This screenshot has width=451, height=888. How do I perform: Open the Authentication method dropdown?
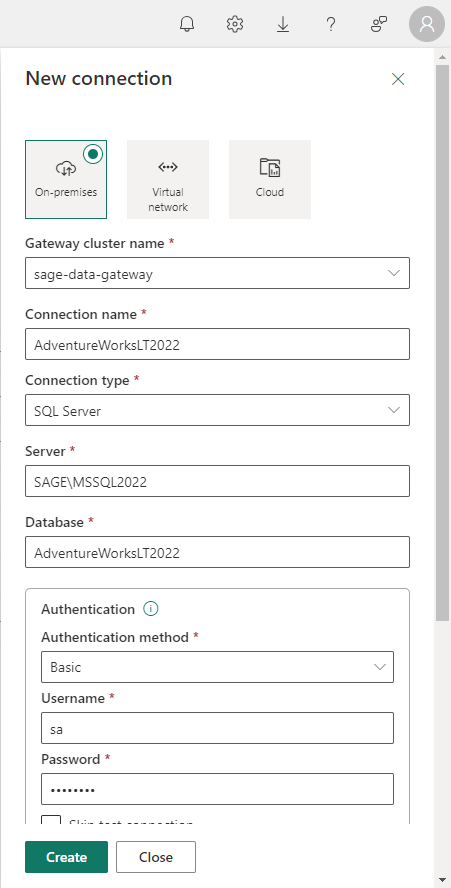click(217, 667)
